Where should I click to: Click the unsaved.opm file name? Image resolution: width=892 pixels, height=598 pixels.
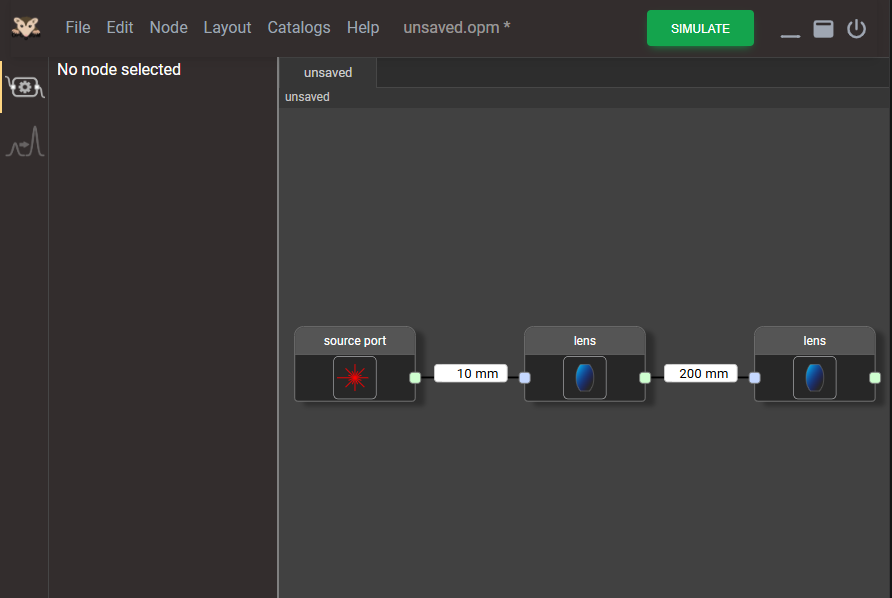click(x=457, y=27)
